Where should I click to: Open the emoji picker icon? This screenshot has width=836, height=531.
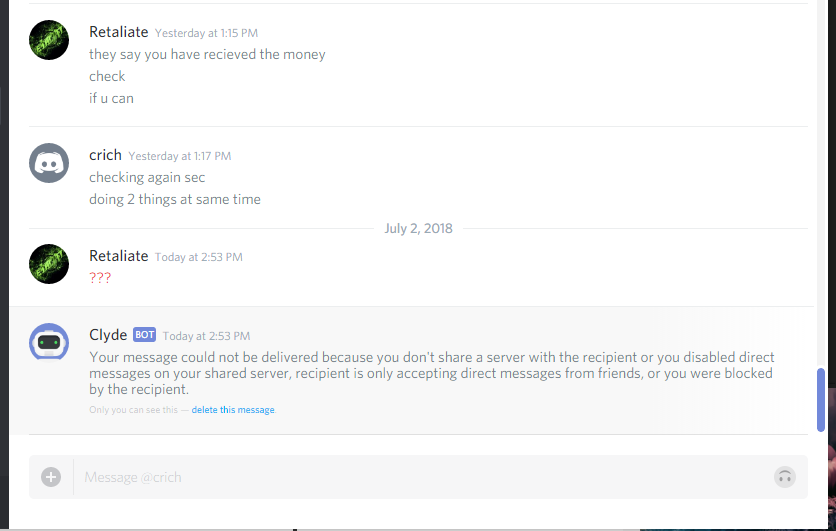pos(785,477)
